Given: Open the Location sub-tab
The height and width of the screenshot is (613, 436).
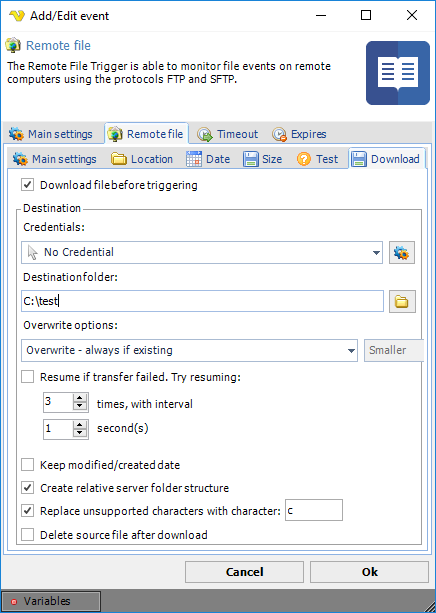Looking at the screenshot, I should pyautogui.click(x=142, y=159).
